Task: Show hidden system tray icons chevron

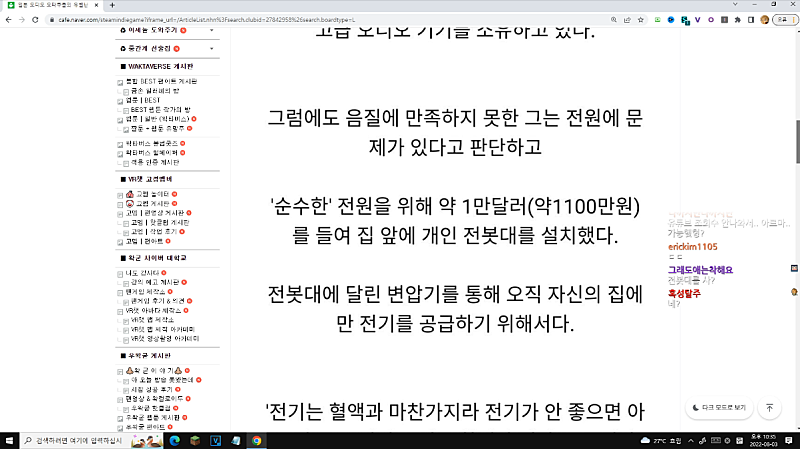Action: click(x=691, y=440)
